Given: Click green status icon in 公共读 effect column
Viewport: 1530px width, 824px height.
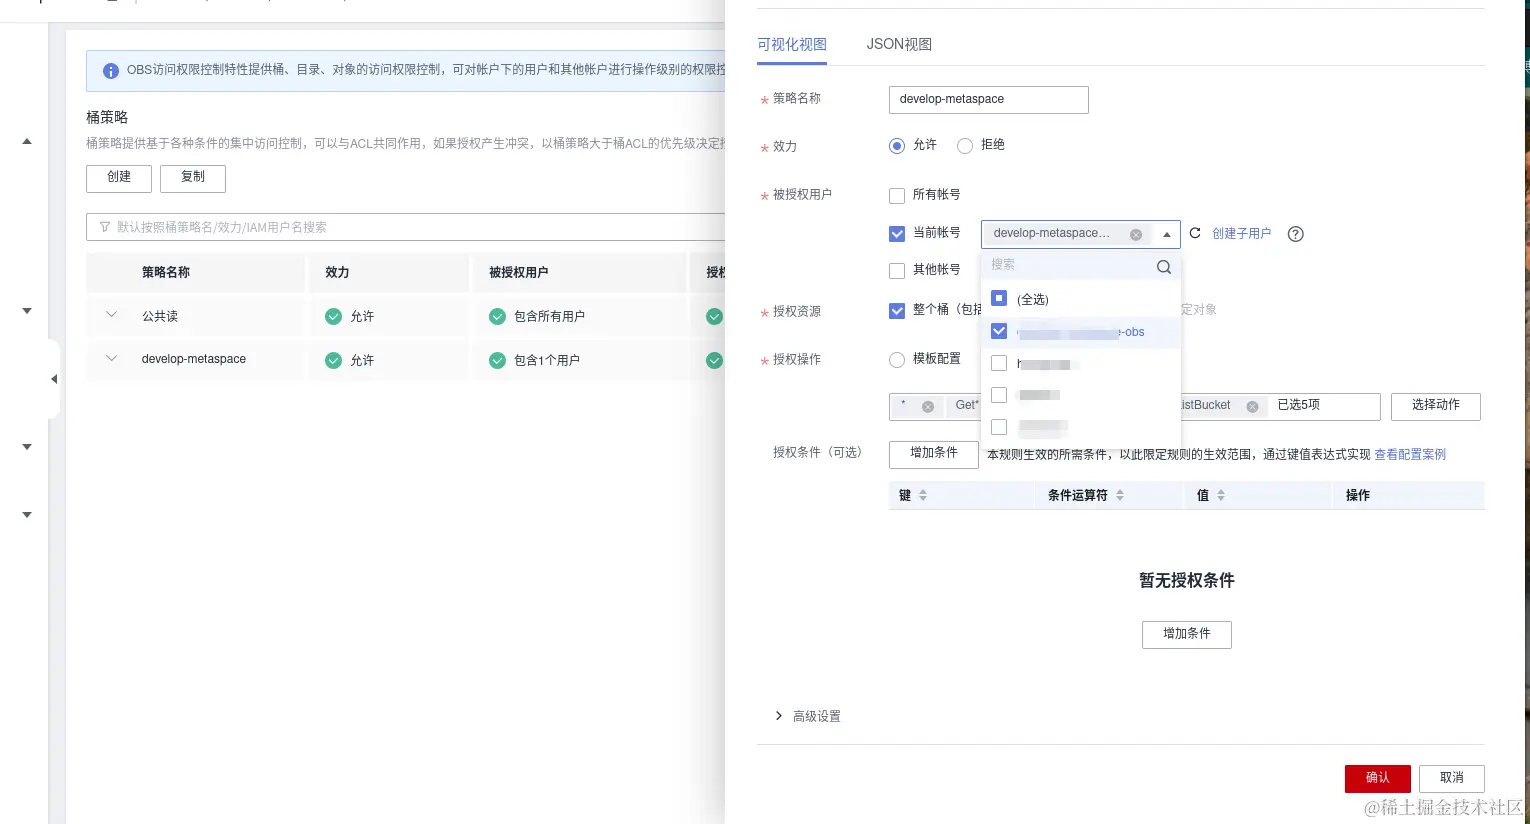Looking at the screenshot, I should click(x=334, y=317).
